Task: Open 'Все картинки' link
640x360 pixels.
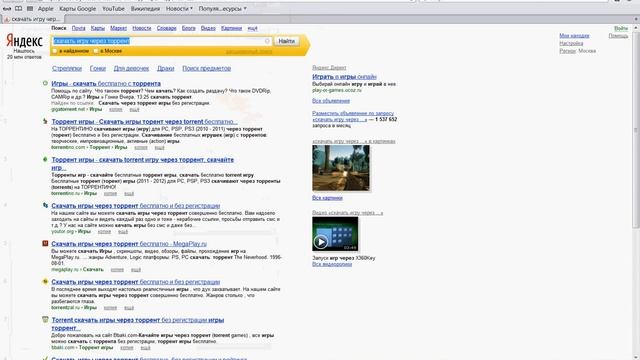Action: coord(327,198)
